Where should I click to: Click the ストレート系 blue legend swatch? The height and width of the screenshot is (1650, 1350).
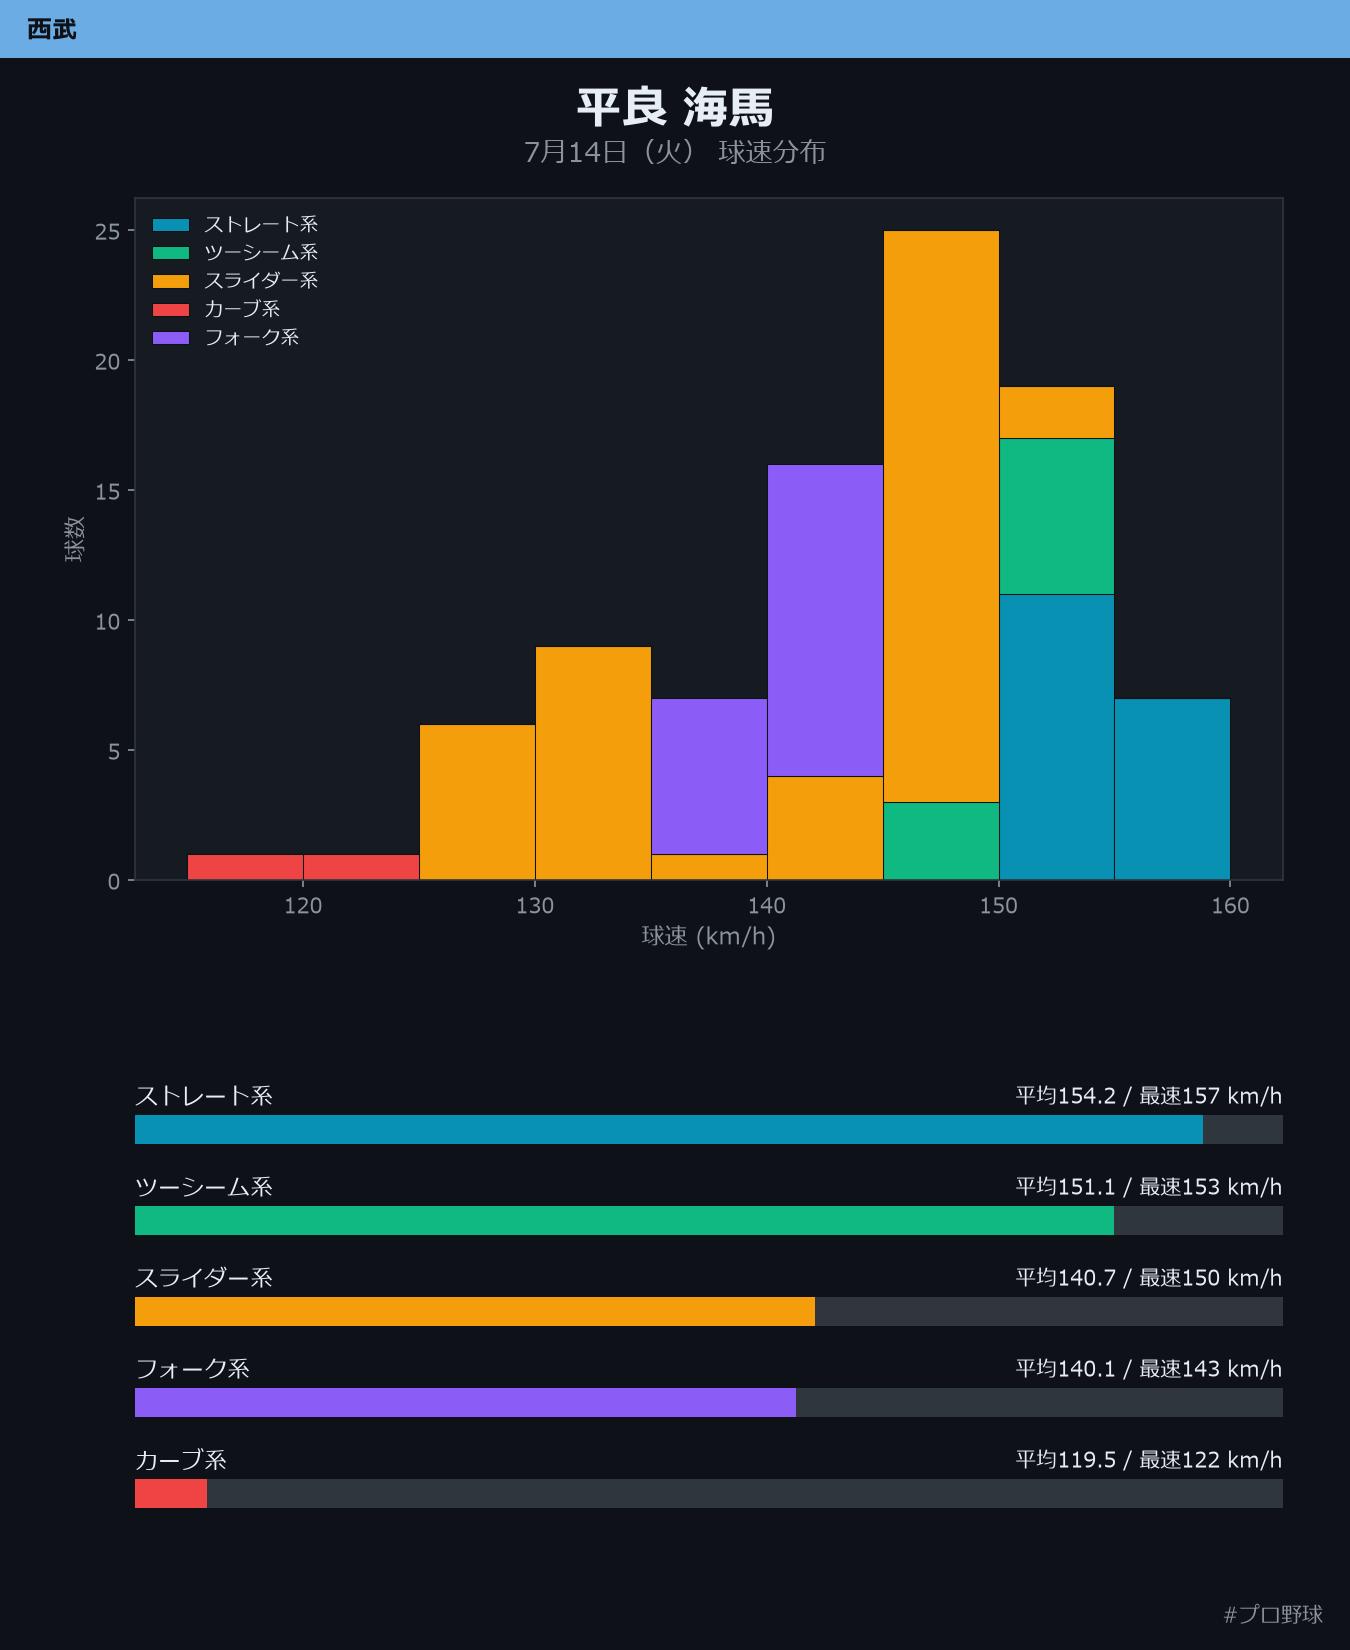pyautogui.click(x=171, y=225)
